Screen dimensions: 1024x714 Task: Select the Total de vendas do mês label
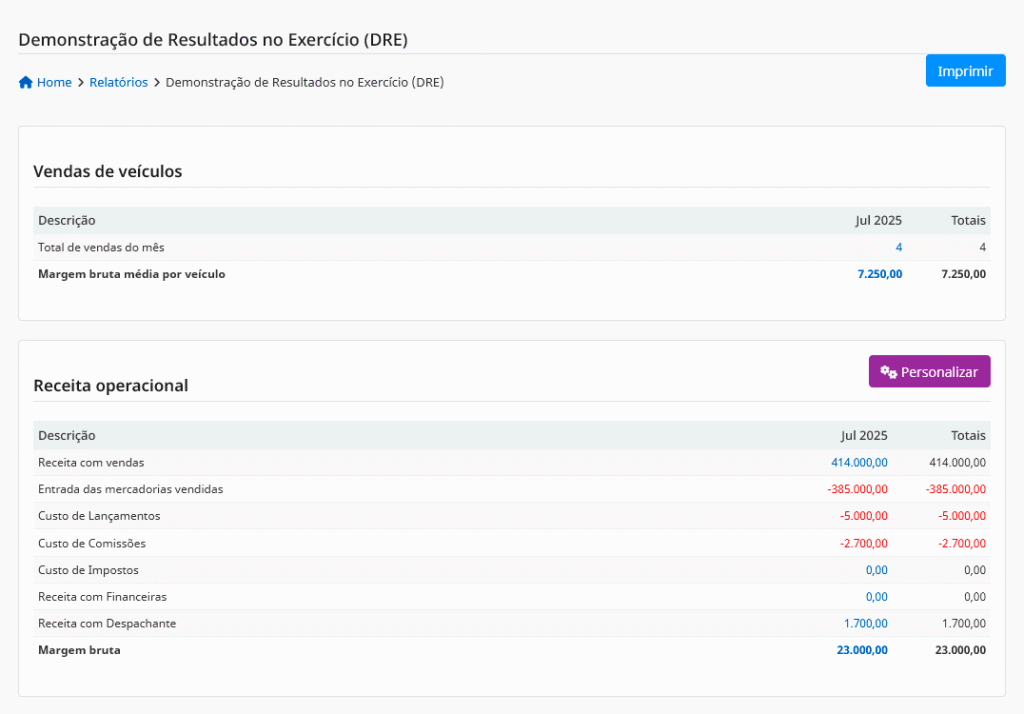coord(101,248)
